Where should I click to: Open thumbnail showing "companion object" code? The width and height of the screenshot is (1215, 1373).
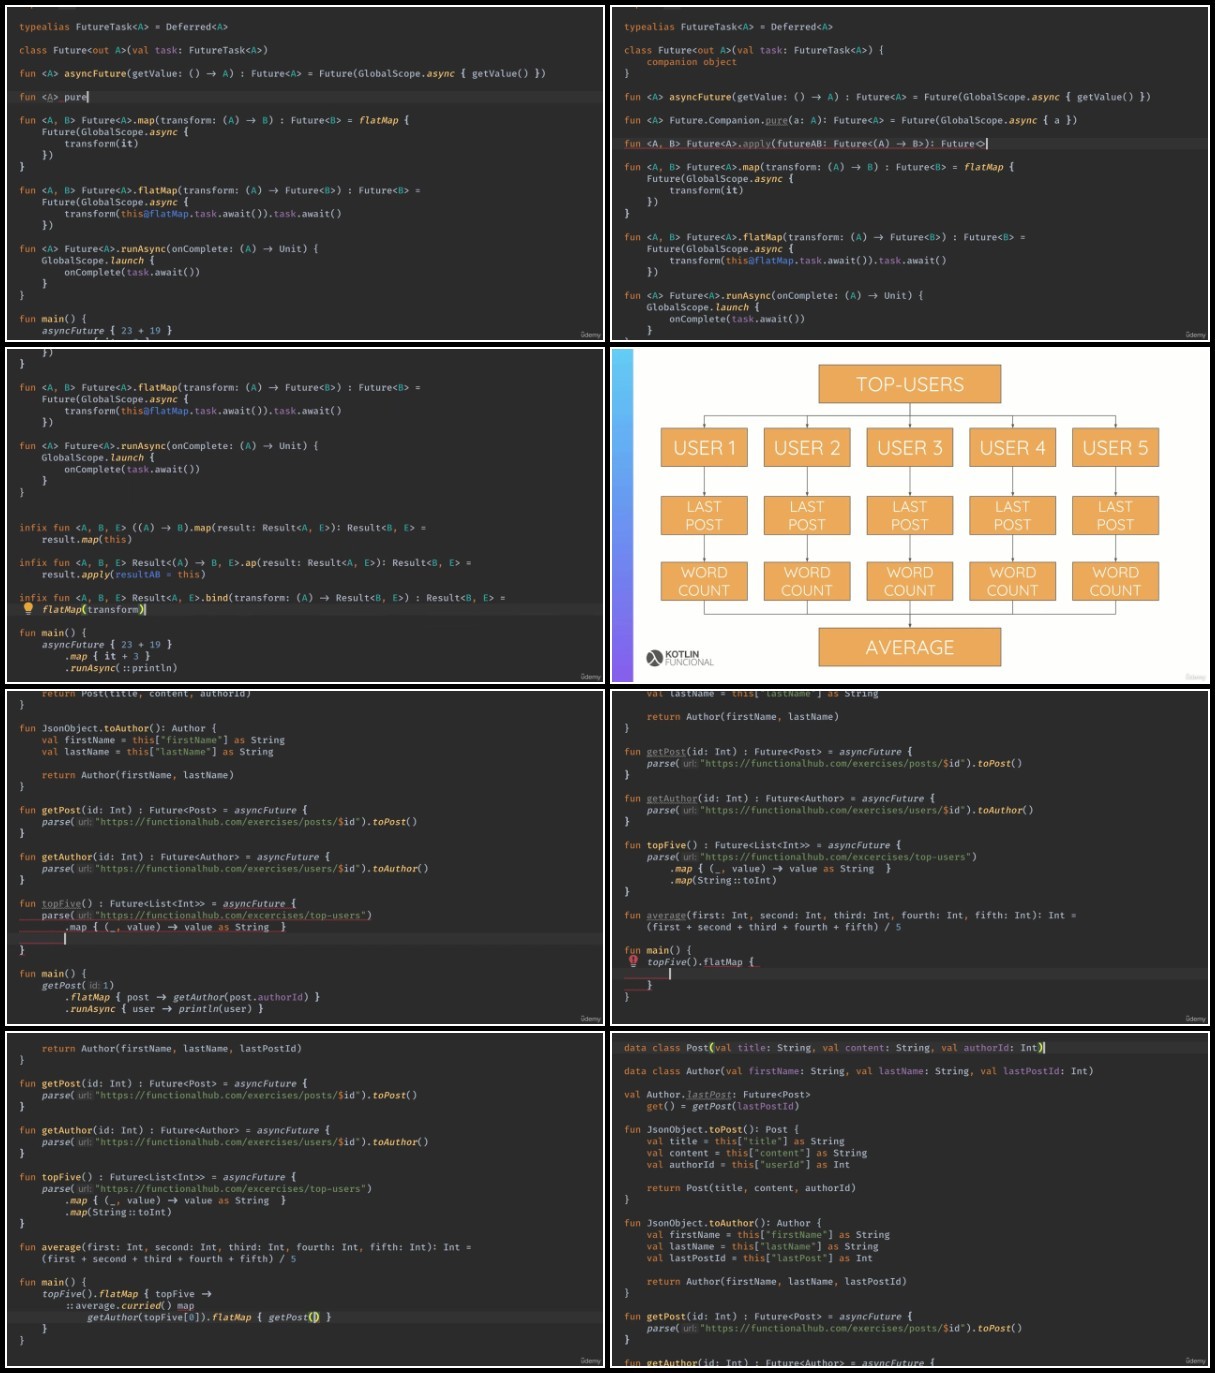[909, 174]
